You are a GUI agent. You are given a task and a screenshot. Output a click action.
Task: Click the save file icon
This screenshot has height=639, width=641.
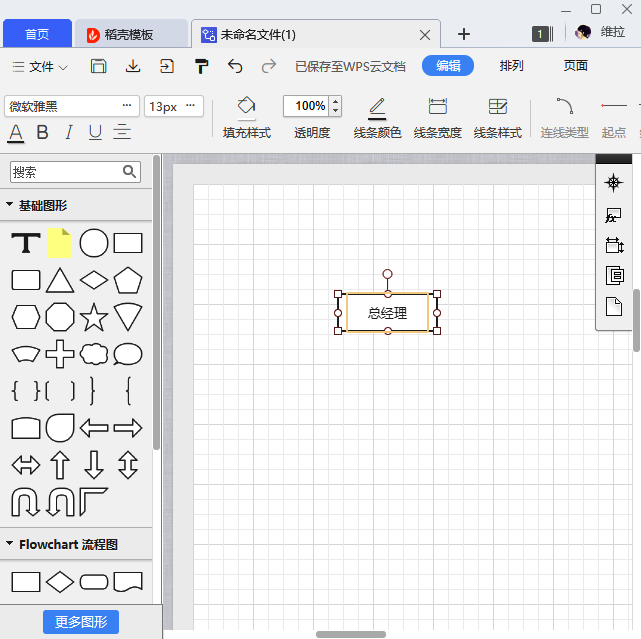pos(99,66)
